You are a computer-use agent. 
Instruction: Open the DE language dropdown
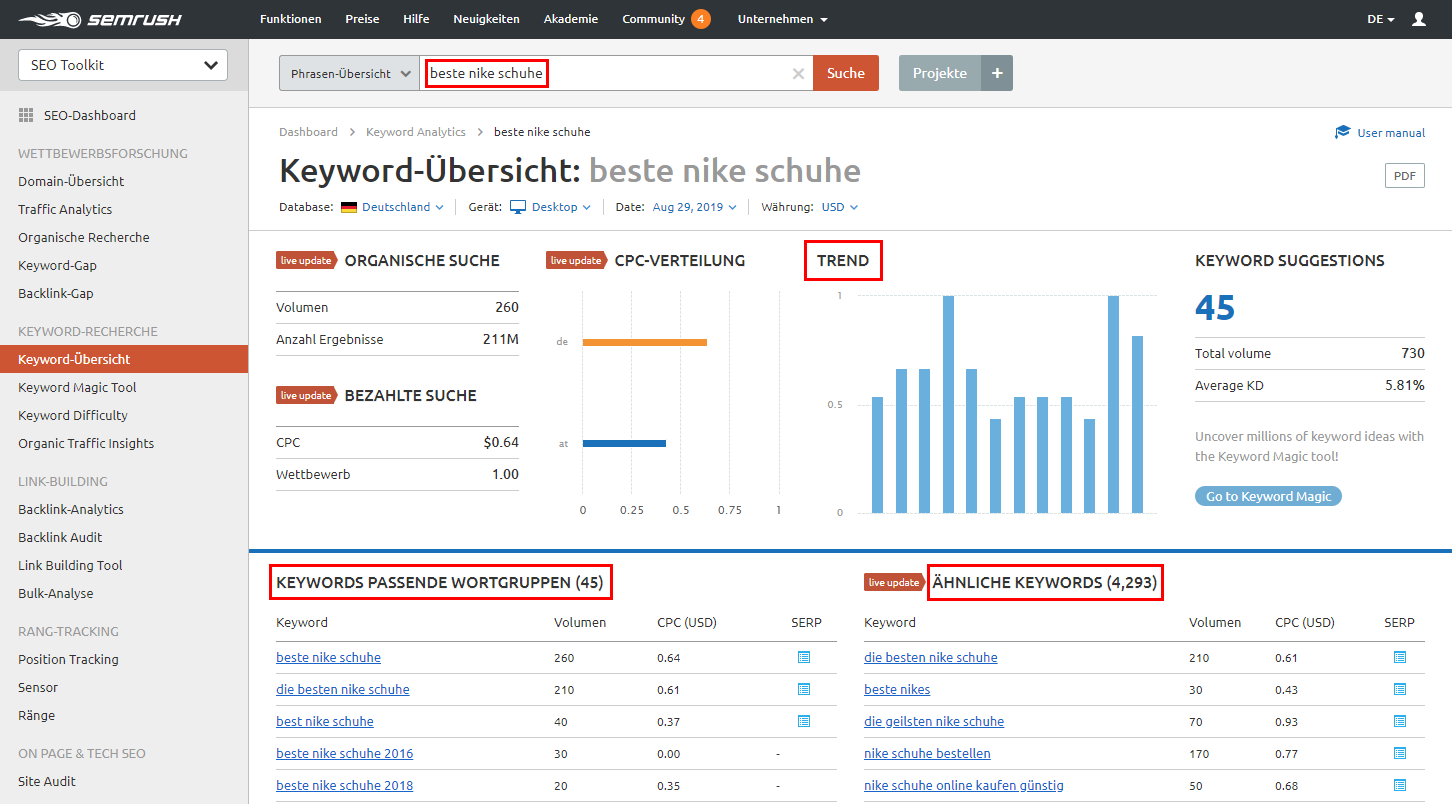tap(1381, 19)
